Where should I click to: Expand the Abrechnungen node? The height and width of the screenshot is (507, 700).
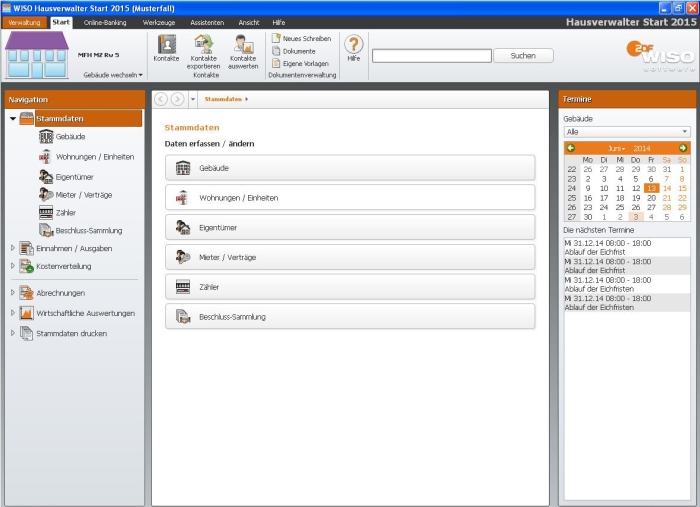12,292
